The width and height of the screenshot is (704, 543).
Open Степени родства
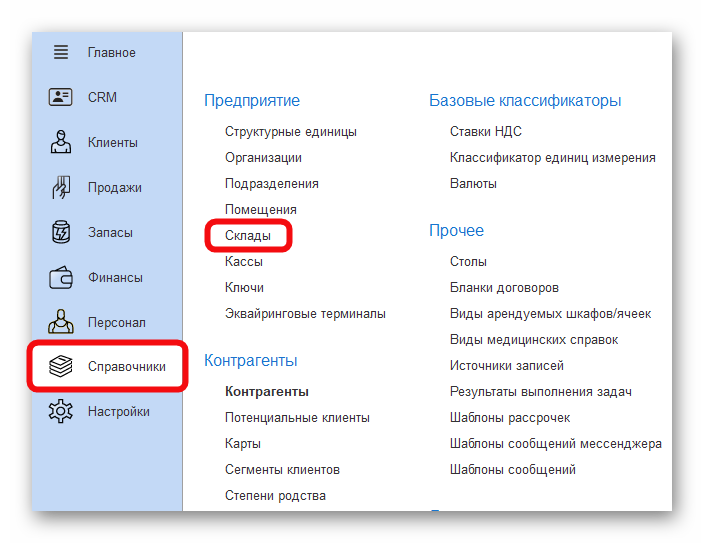pos(275,496)
